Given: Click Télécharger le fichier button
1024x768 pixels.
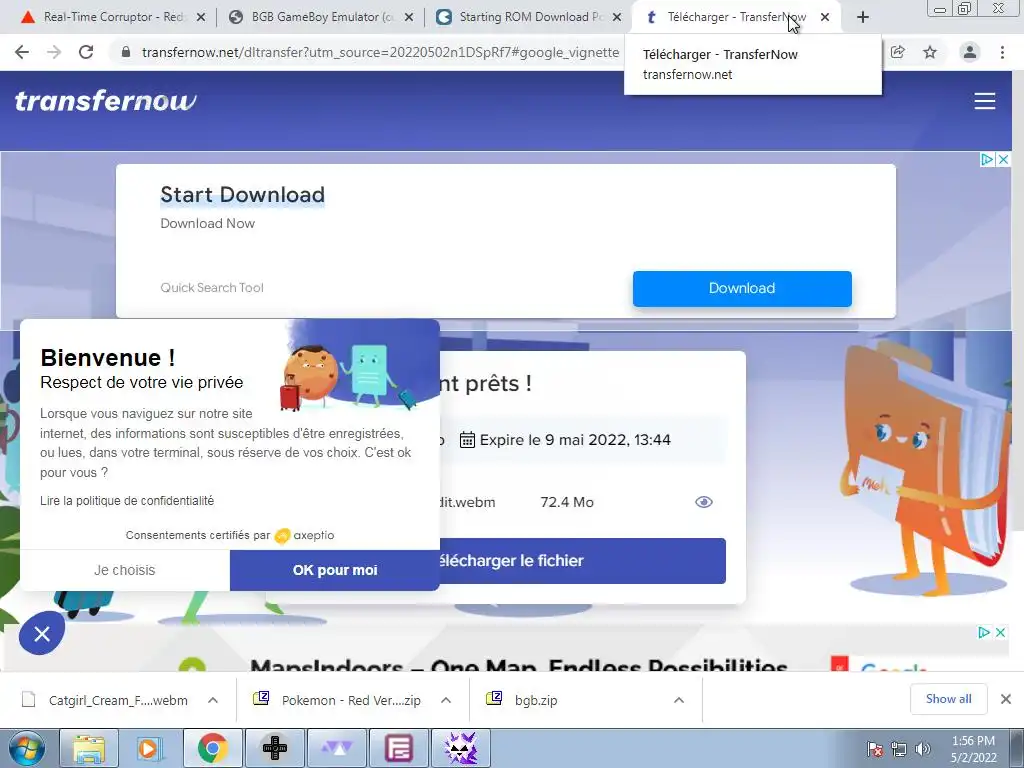Looking at the screenshot, I should pos(583,561).
